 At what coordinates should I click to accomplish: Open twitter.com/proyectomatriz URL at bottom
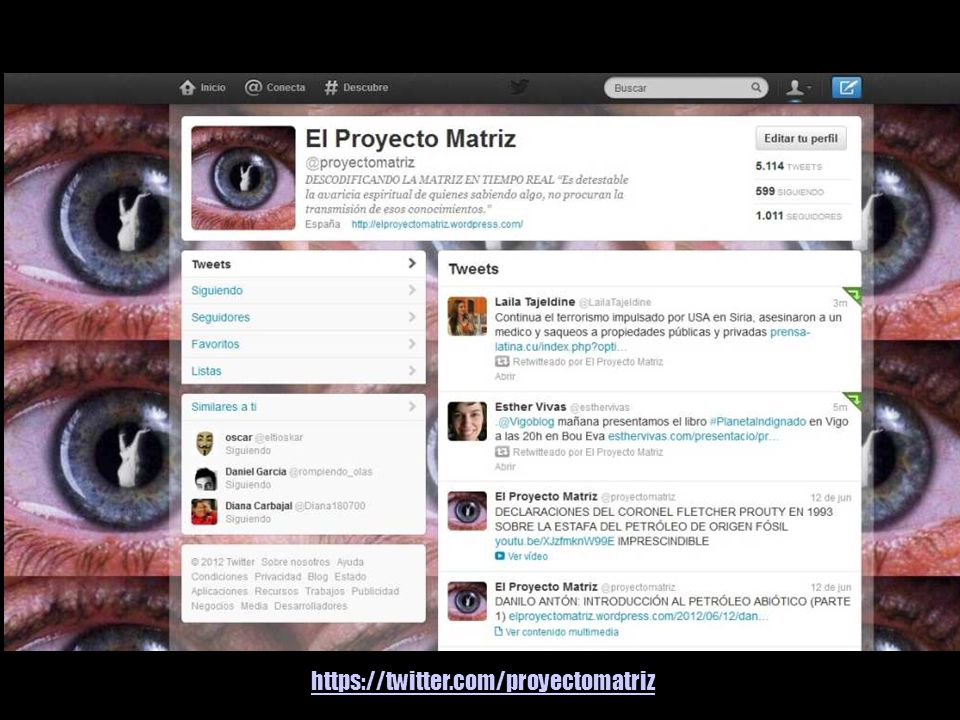[483, 681]
